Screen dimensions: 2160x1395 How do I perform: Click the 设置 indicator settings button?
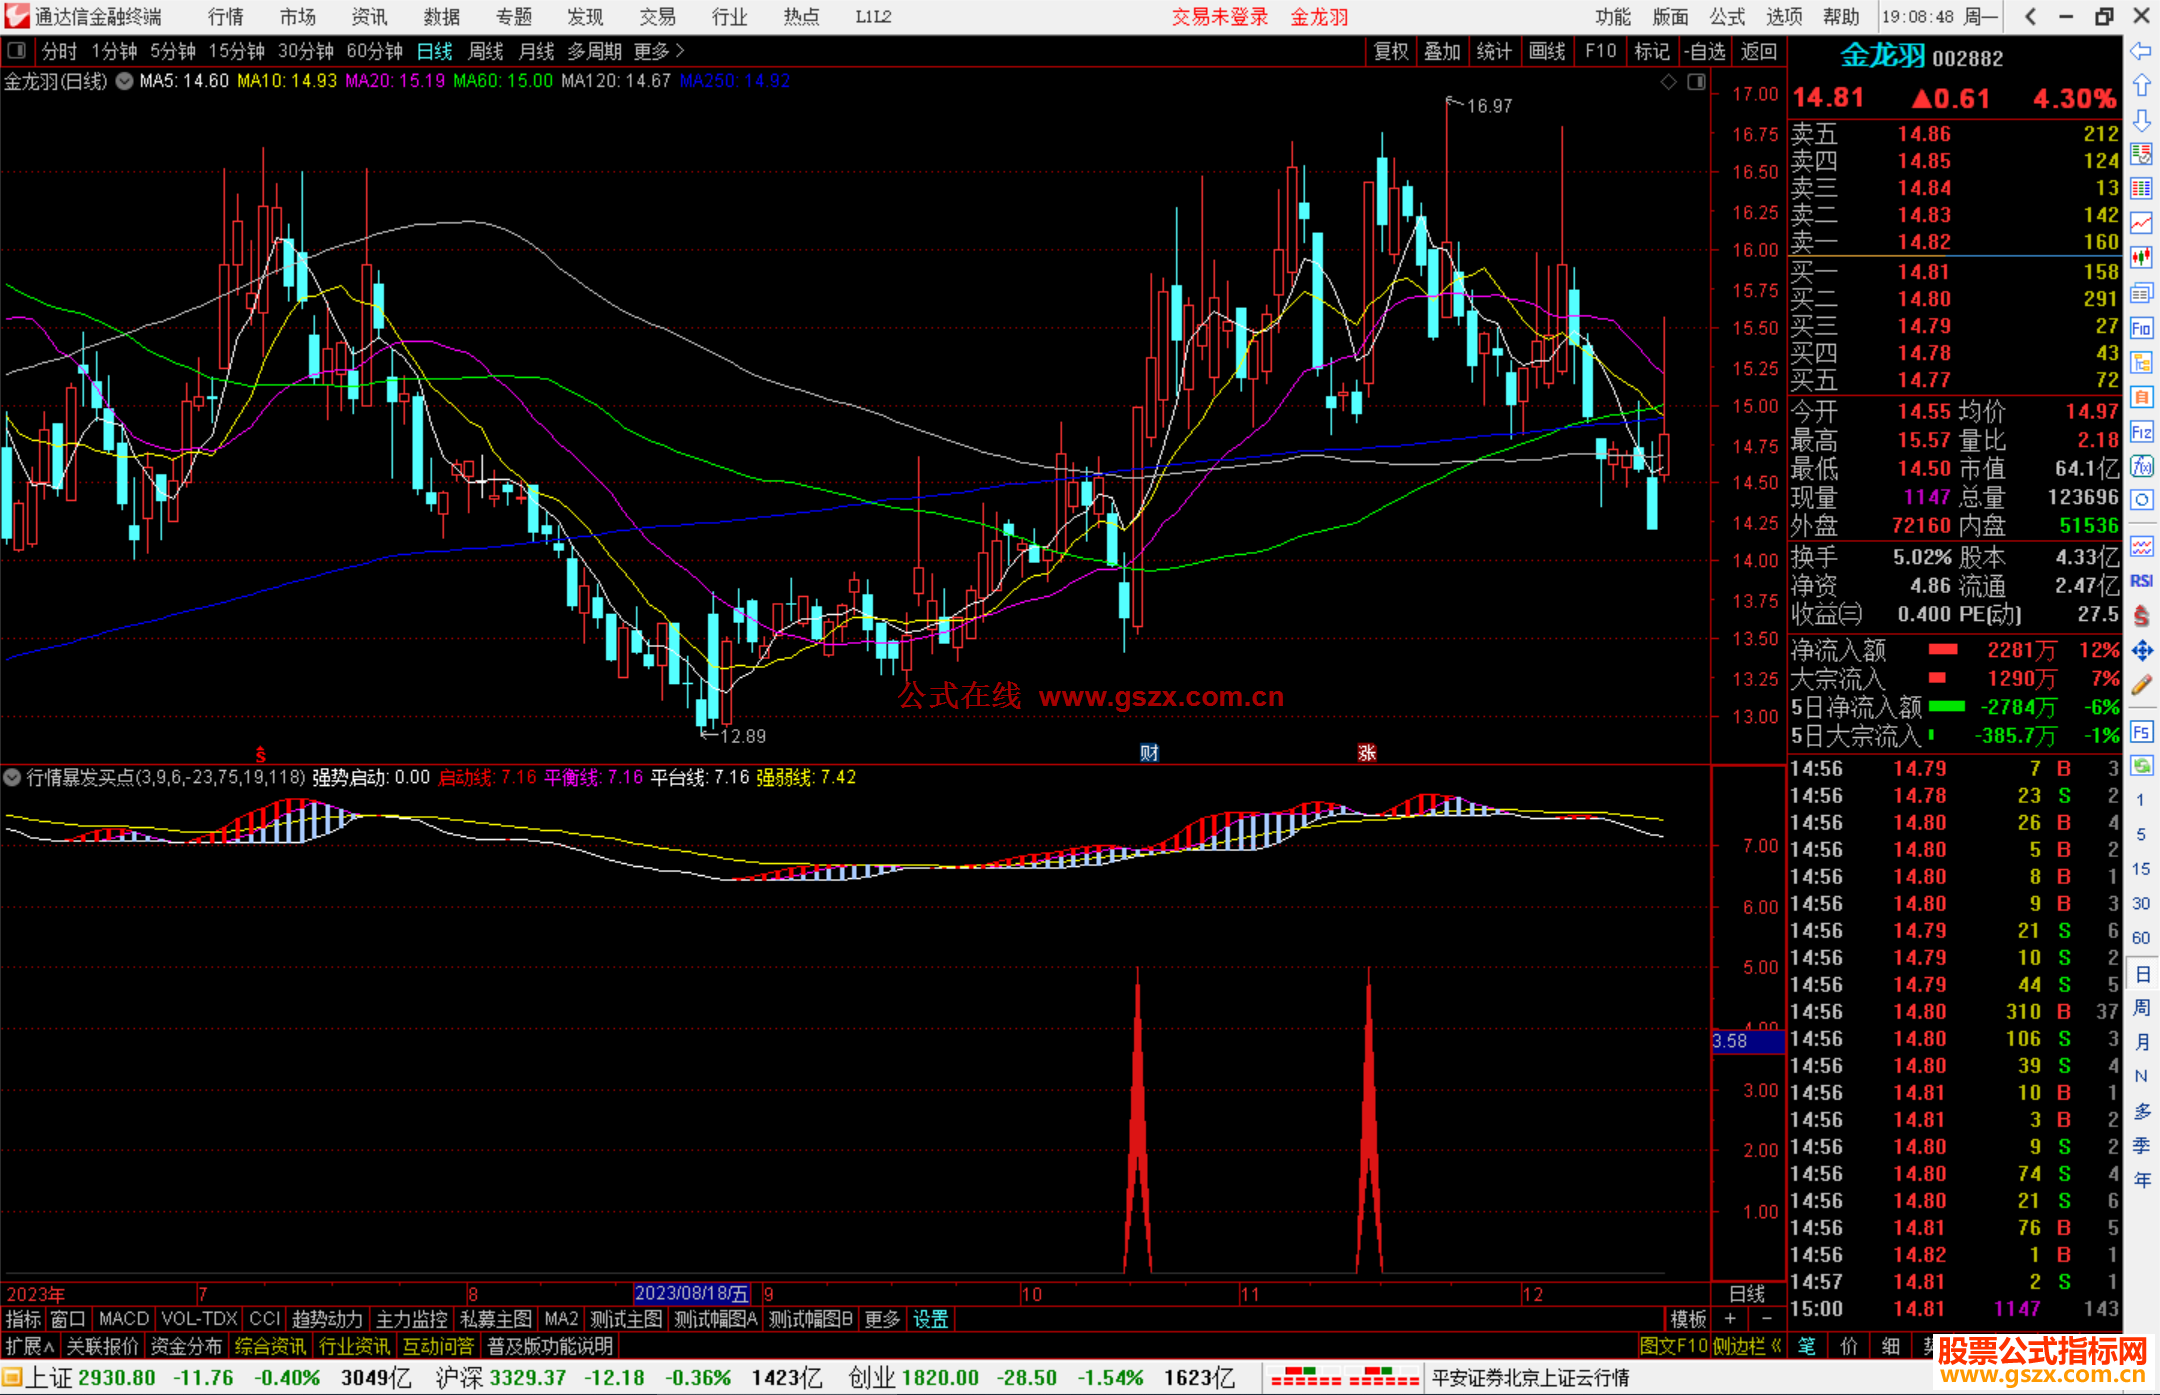click(930, 1319)
